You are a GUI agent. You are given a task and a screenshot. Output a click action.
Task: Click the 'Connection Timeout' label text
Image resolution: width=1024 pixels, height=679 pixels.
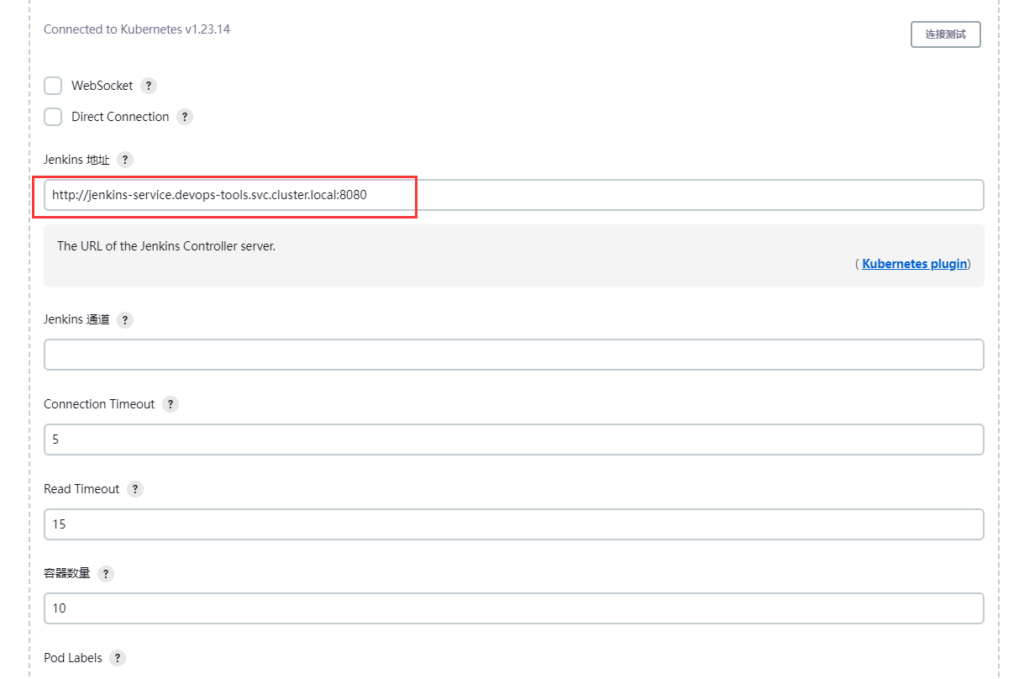[99, 404]
